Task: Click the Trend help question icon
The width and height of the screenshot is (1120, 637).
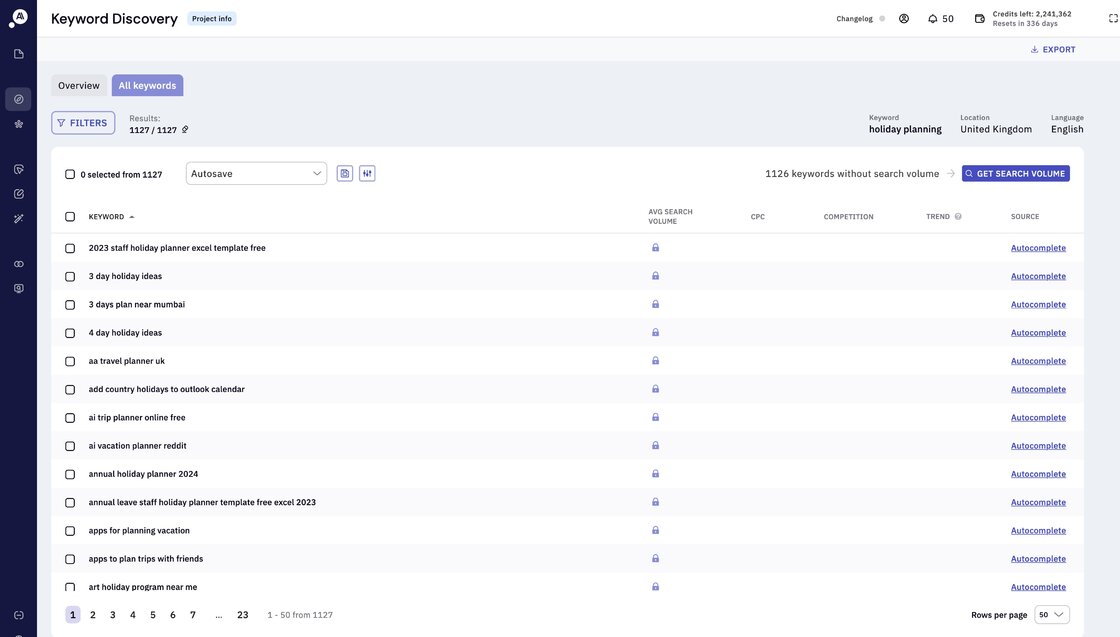Action: pyautogui.click(x=958, y=216)
